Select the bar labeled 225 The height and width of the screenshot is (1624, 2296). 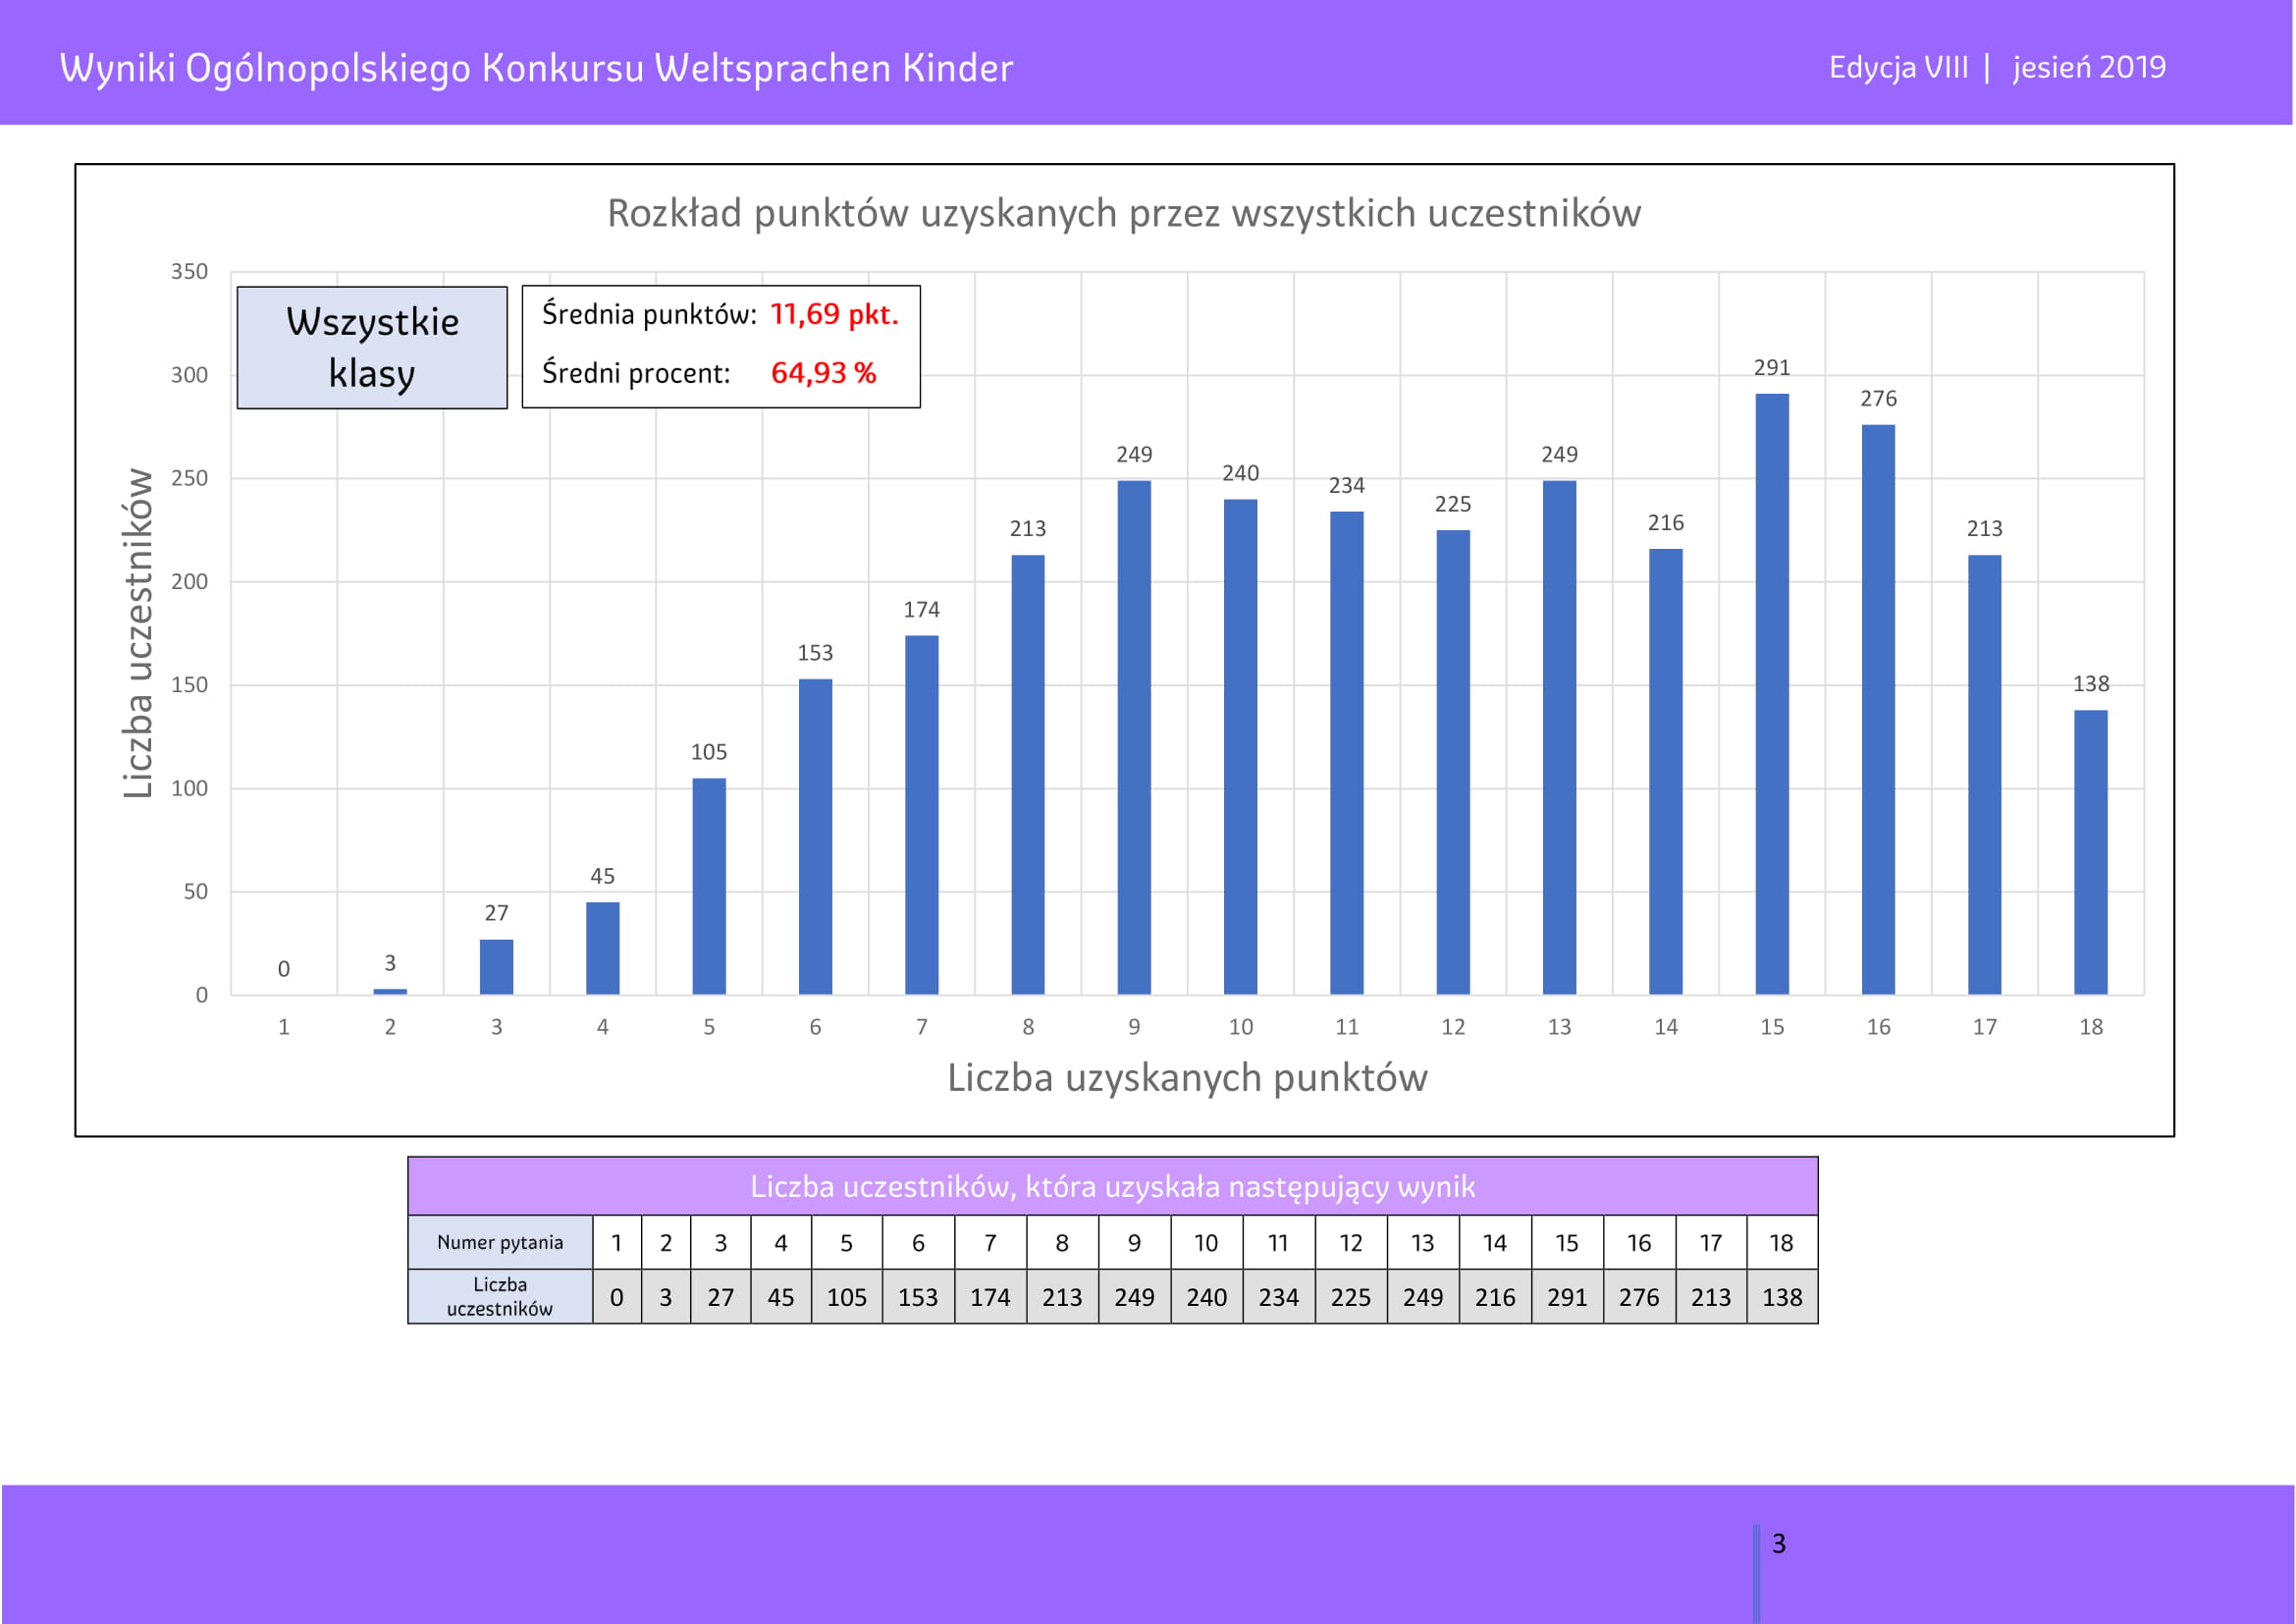pyautogui.click(x=1453, y=762)
